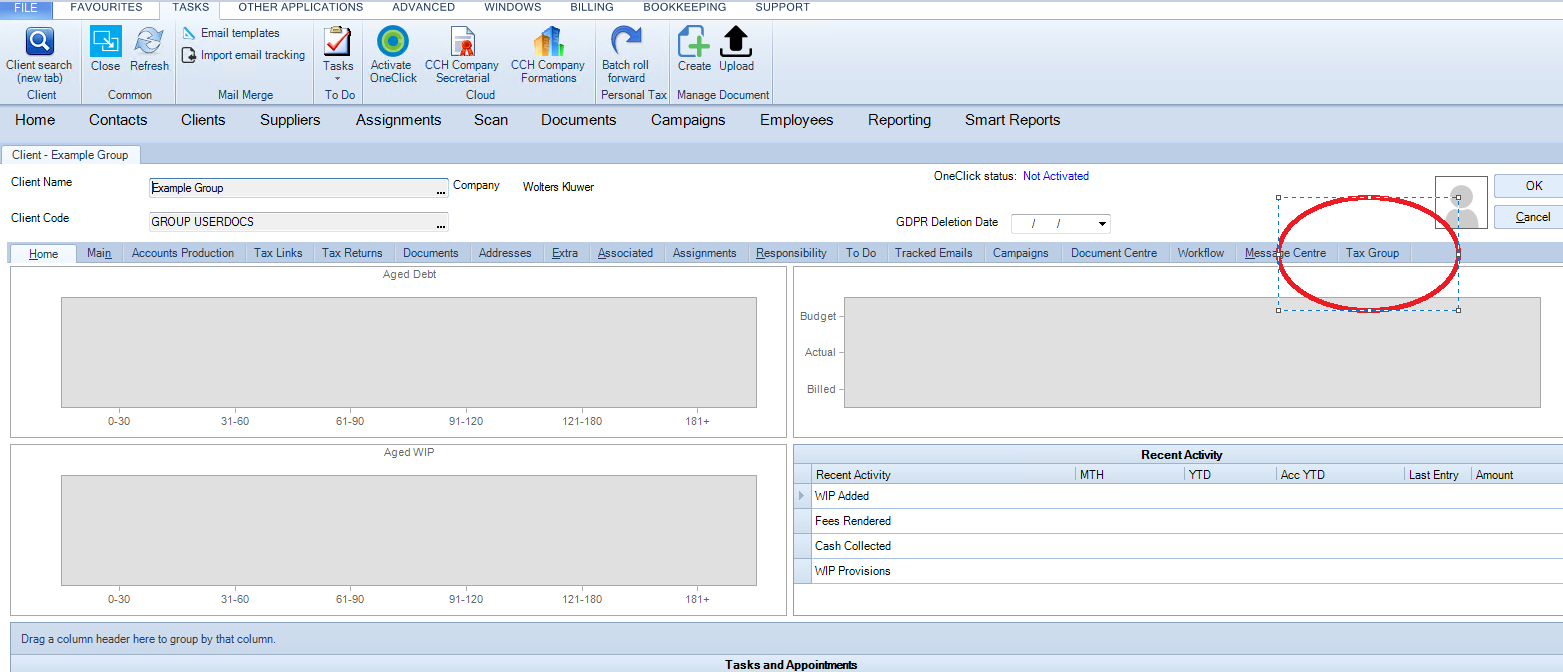The width and height of the screenshot is (1563, 672).
Task: Click ellipsis button beside Client Name
Action: 441,188
